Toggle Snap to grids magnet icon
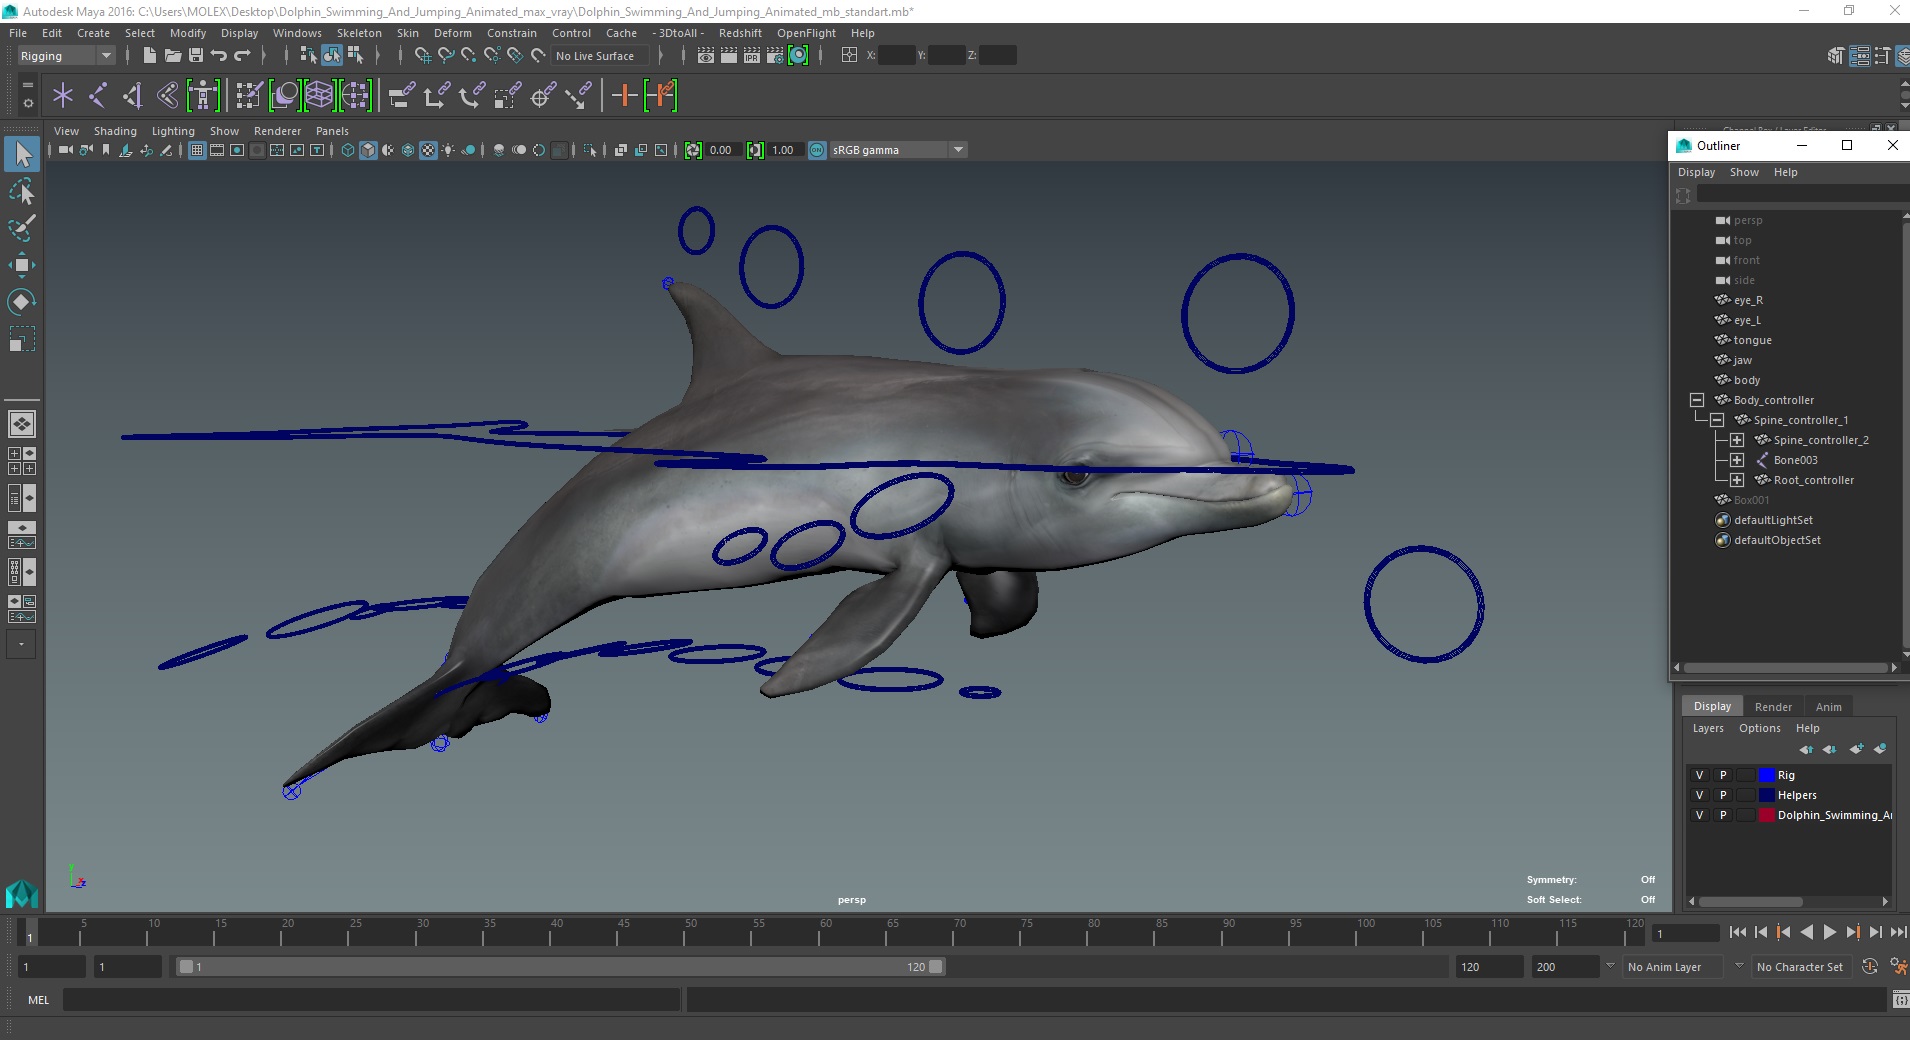Viewport: 1910px width, 1040px height. point(423,56)
